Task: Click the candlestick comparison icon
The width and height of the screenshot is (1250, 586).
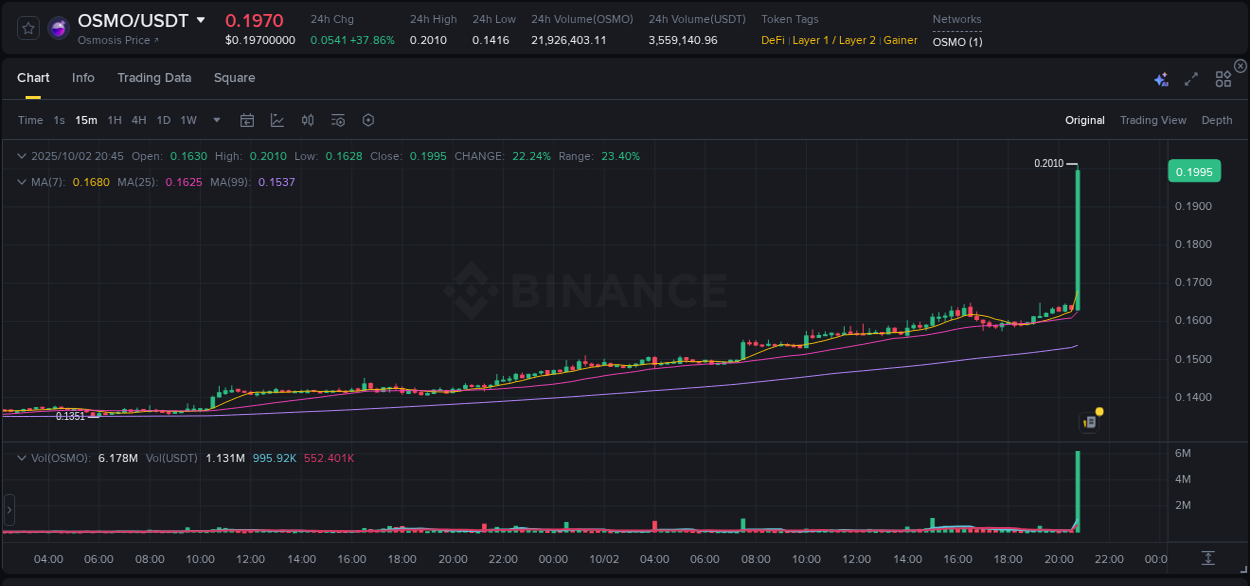Action: [x=307, y=119]
